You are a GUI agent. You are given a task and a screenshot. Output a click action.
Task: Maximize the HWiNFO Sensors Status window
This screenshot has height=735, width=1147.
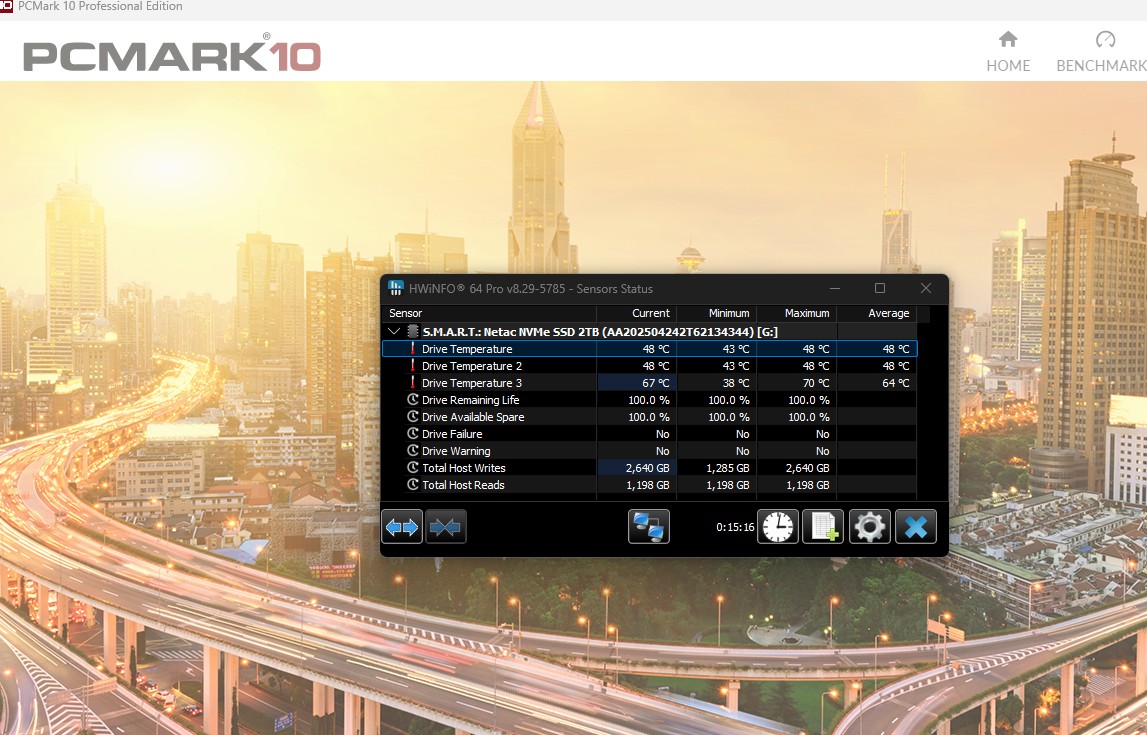880,288
